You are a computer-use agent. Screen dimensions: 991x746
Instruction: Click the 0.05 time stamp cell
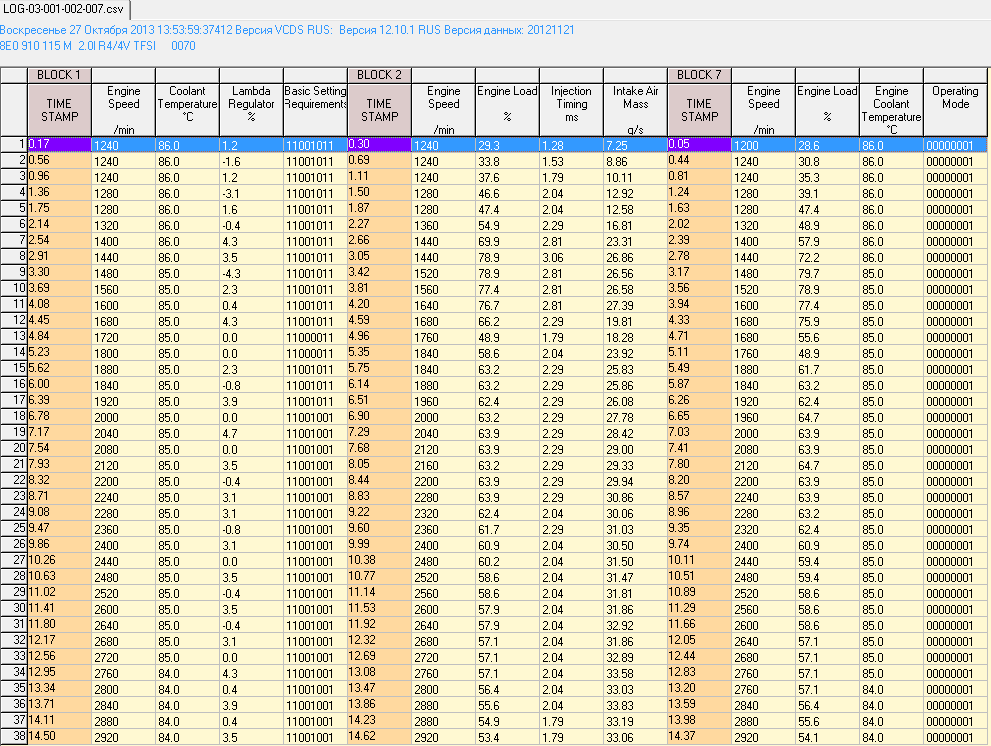[x=699, y=145]
